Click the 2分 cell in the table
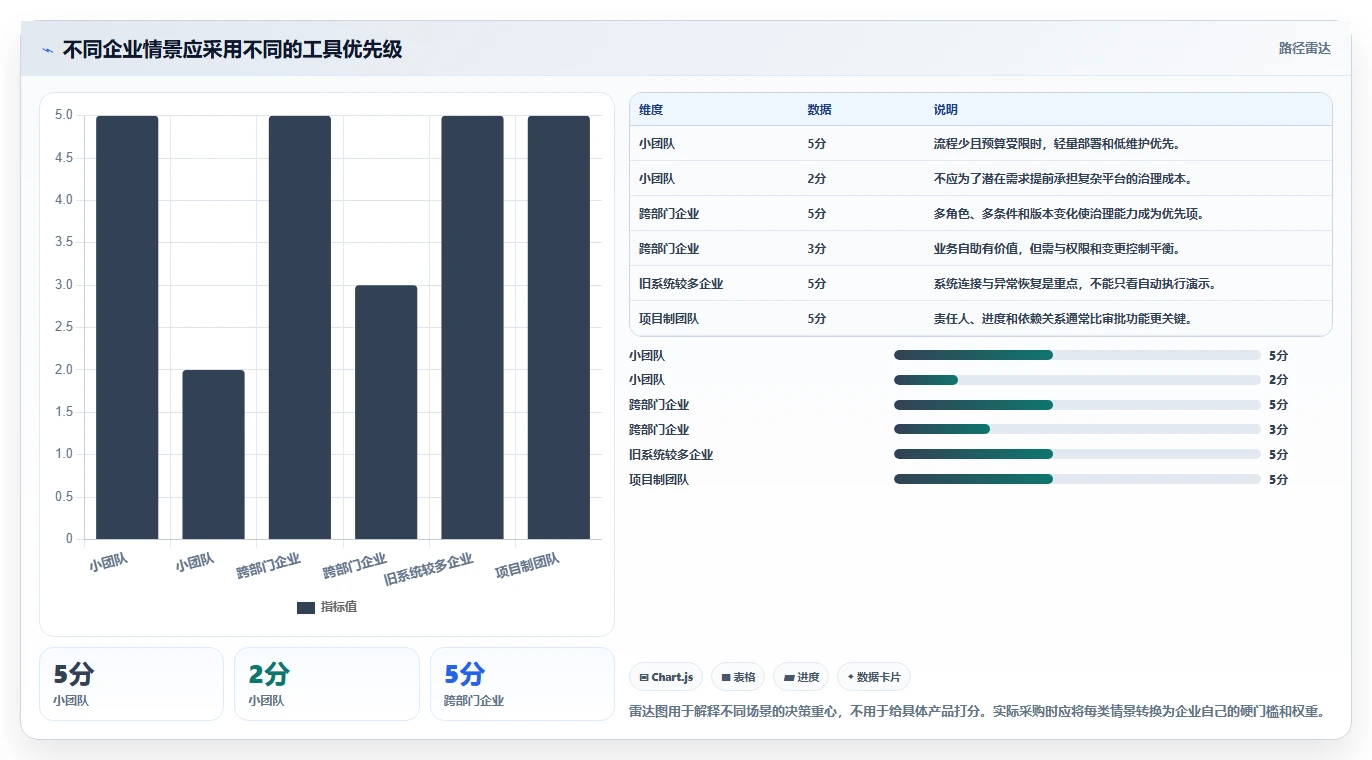Screen dimensions: 1372x760 [817, 179]
